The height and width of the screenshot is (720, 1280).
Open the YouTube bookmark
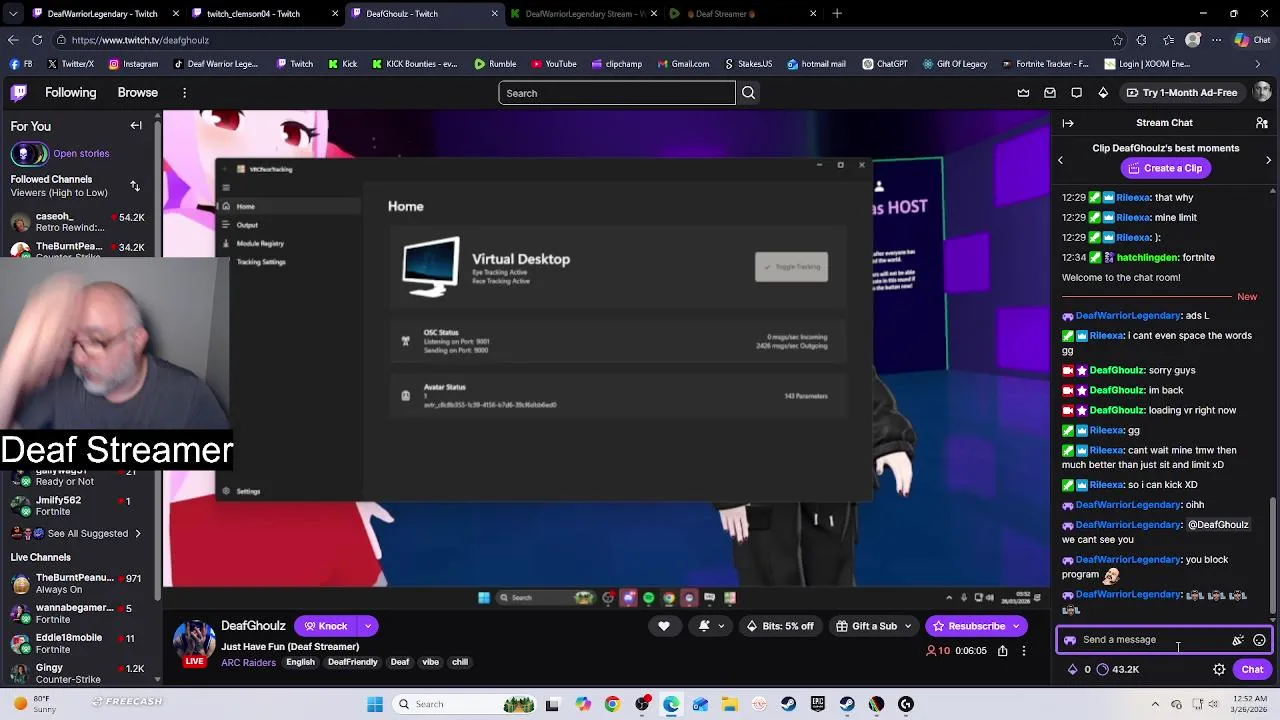[554, 64]
